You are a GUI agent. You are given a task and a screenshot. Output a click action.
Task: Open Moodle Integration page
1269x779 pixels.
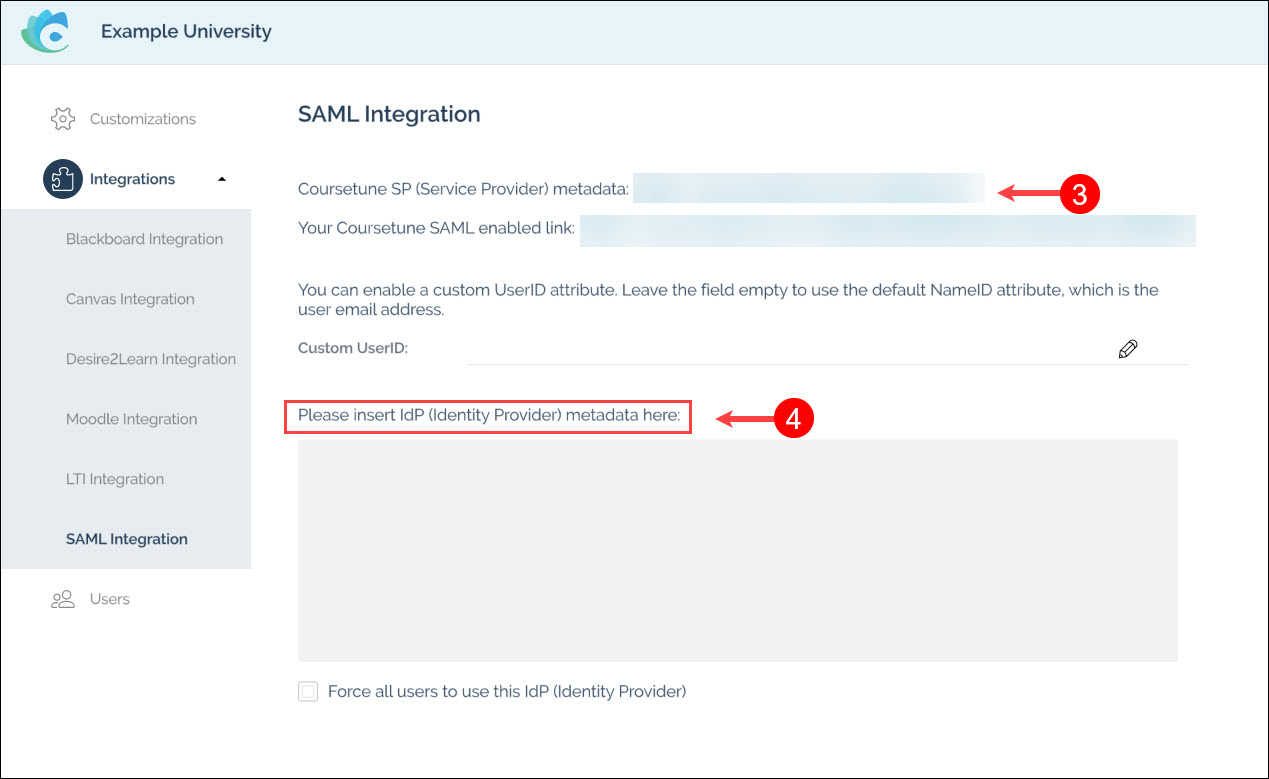coord(131,419)
